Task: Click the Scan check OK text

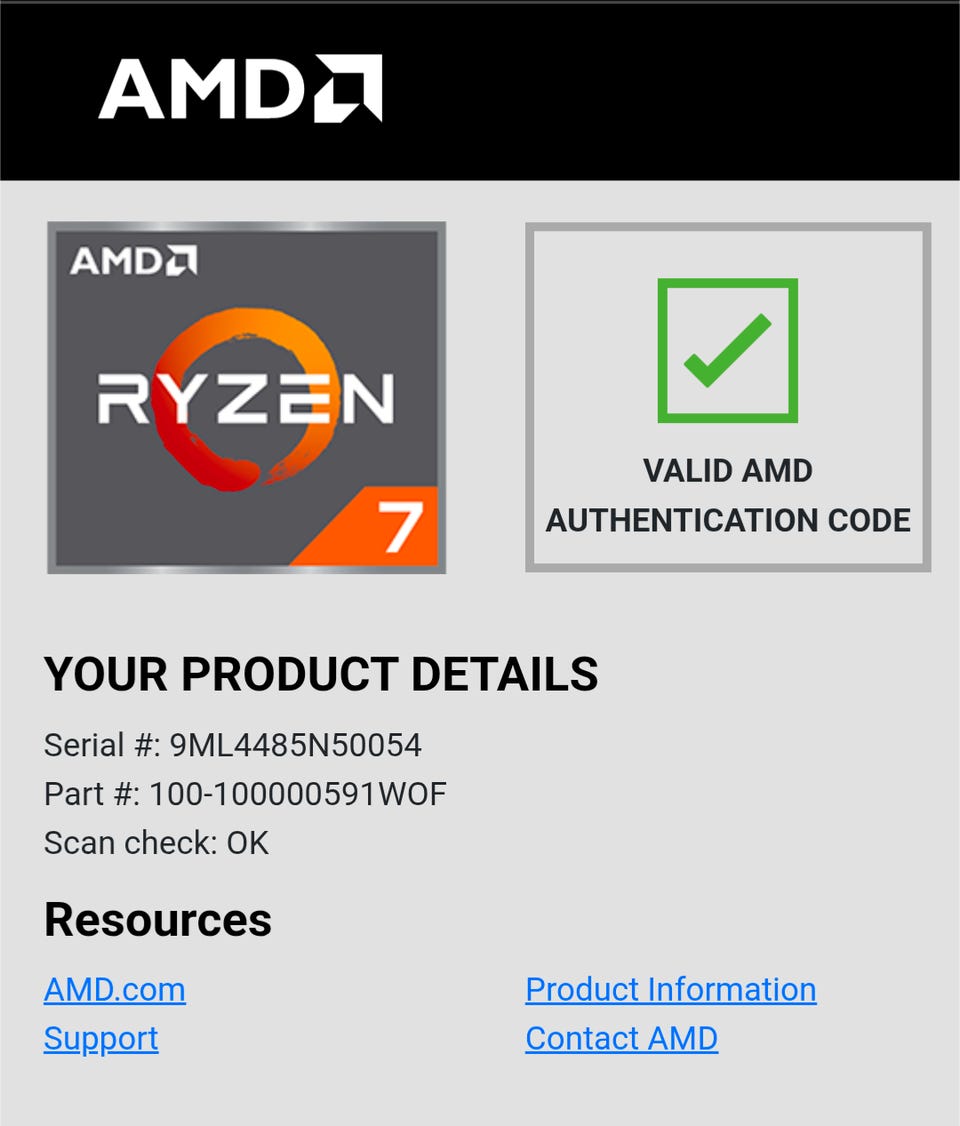Action: pos(157,843)
